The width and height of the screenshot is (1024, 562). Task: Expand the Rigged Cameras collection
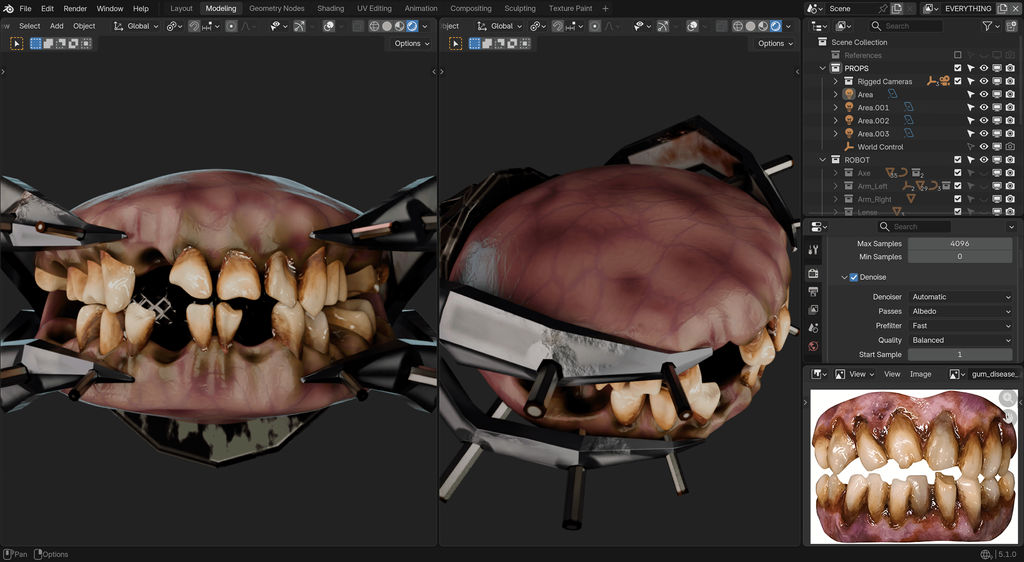click(835, 81)
